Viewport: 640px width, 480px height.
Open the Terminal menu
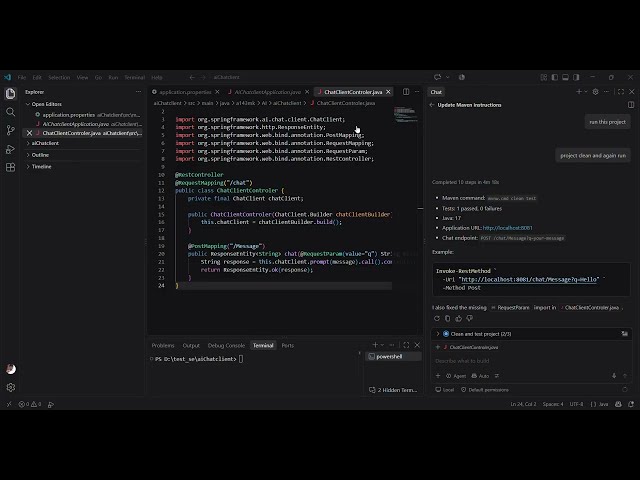[134, 77]
